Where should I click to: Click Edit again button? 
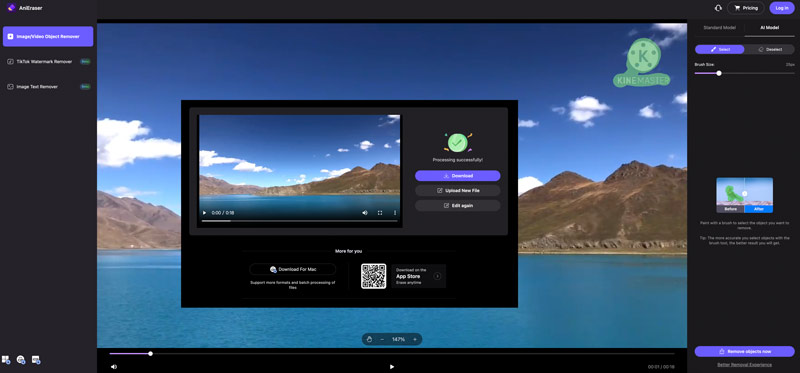[458, 205]
